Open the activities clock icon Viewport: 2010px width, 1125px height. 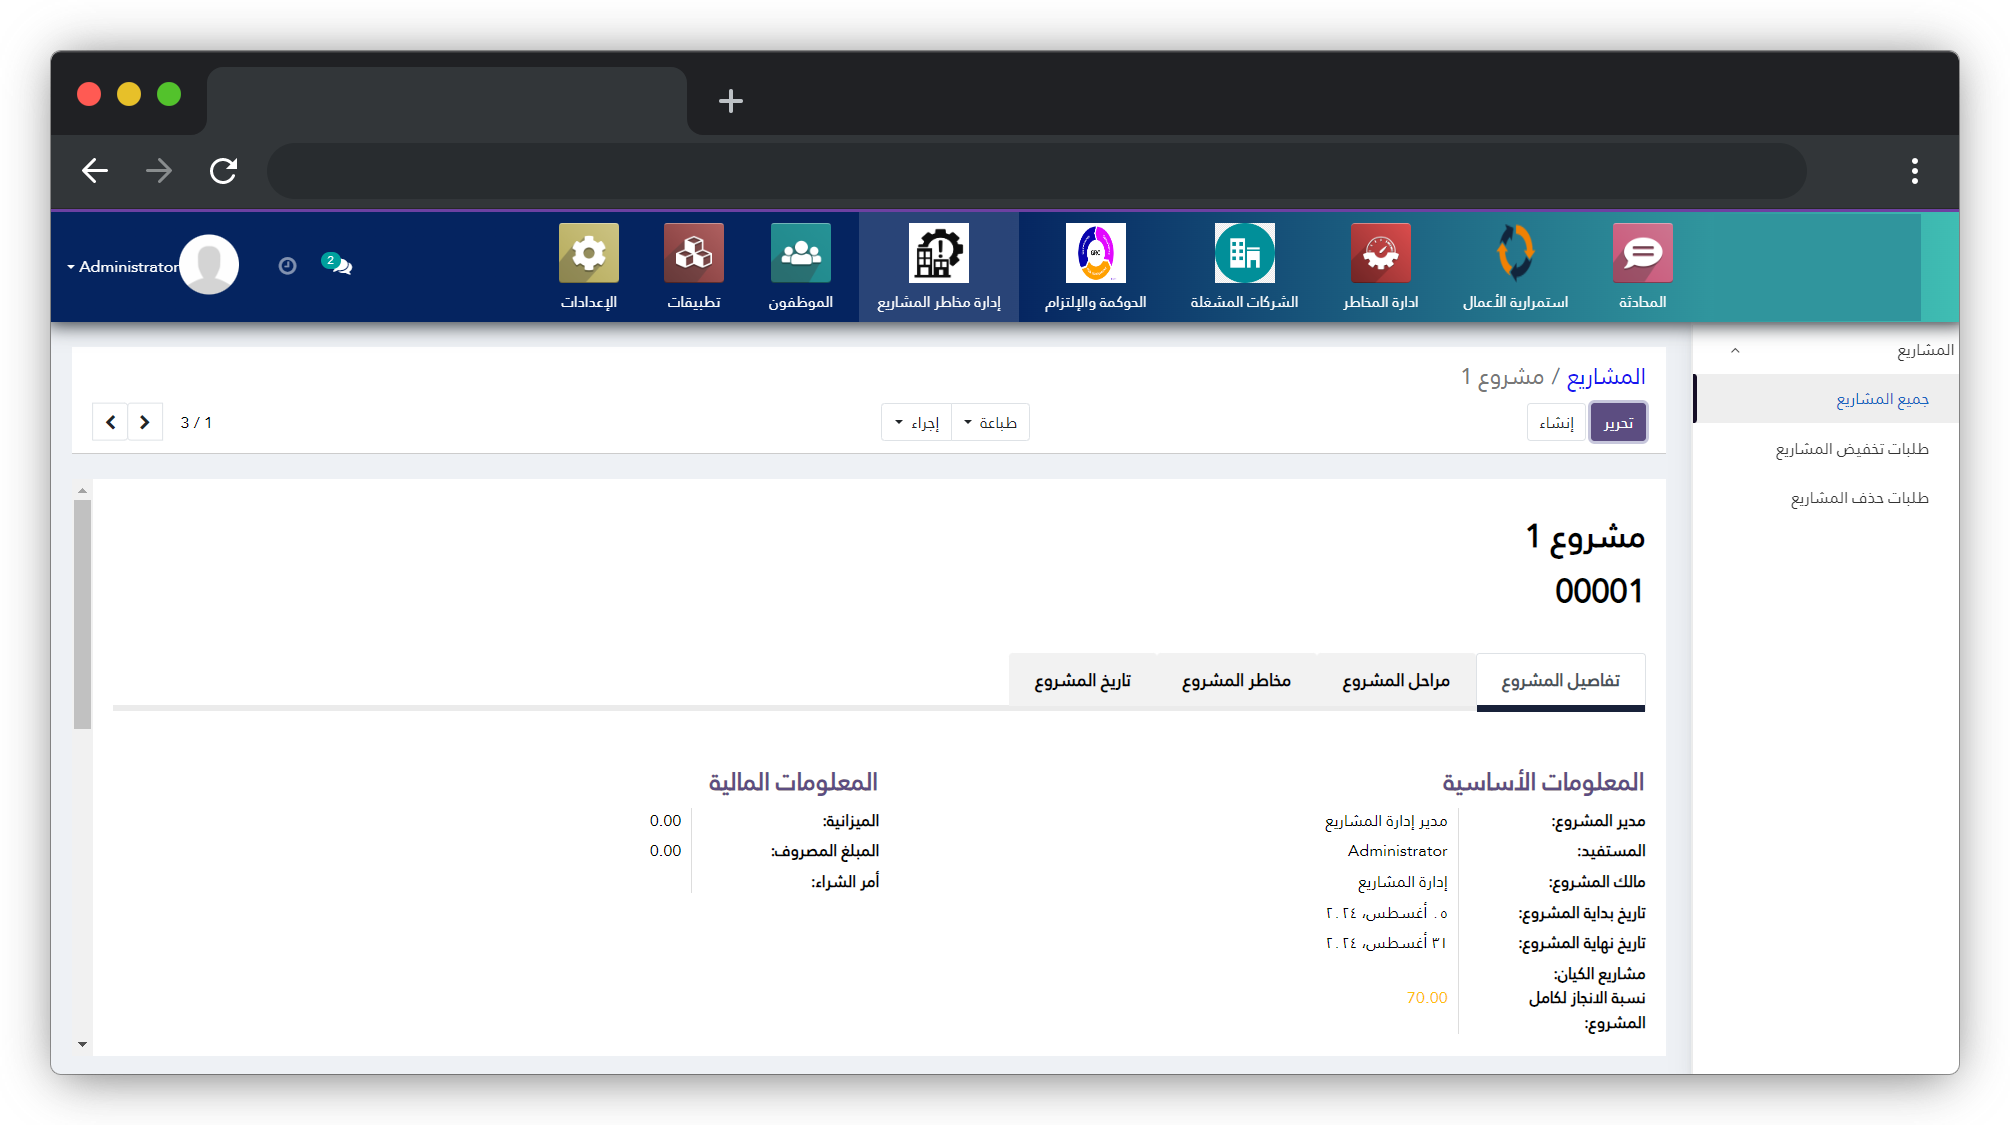tap(287, 266)
